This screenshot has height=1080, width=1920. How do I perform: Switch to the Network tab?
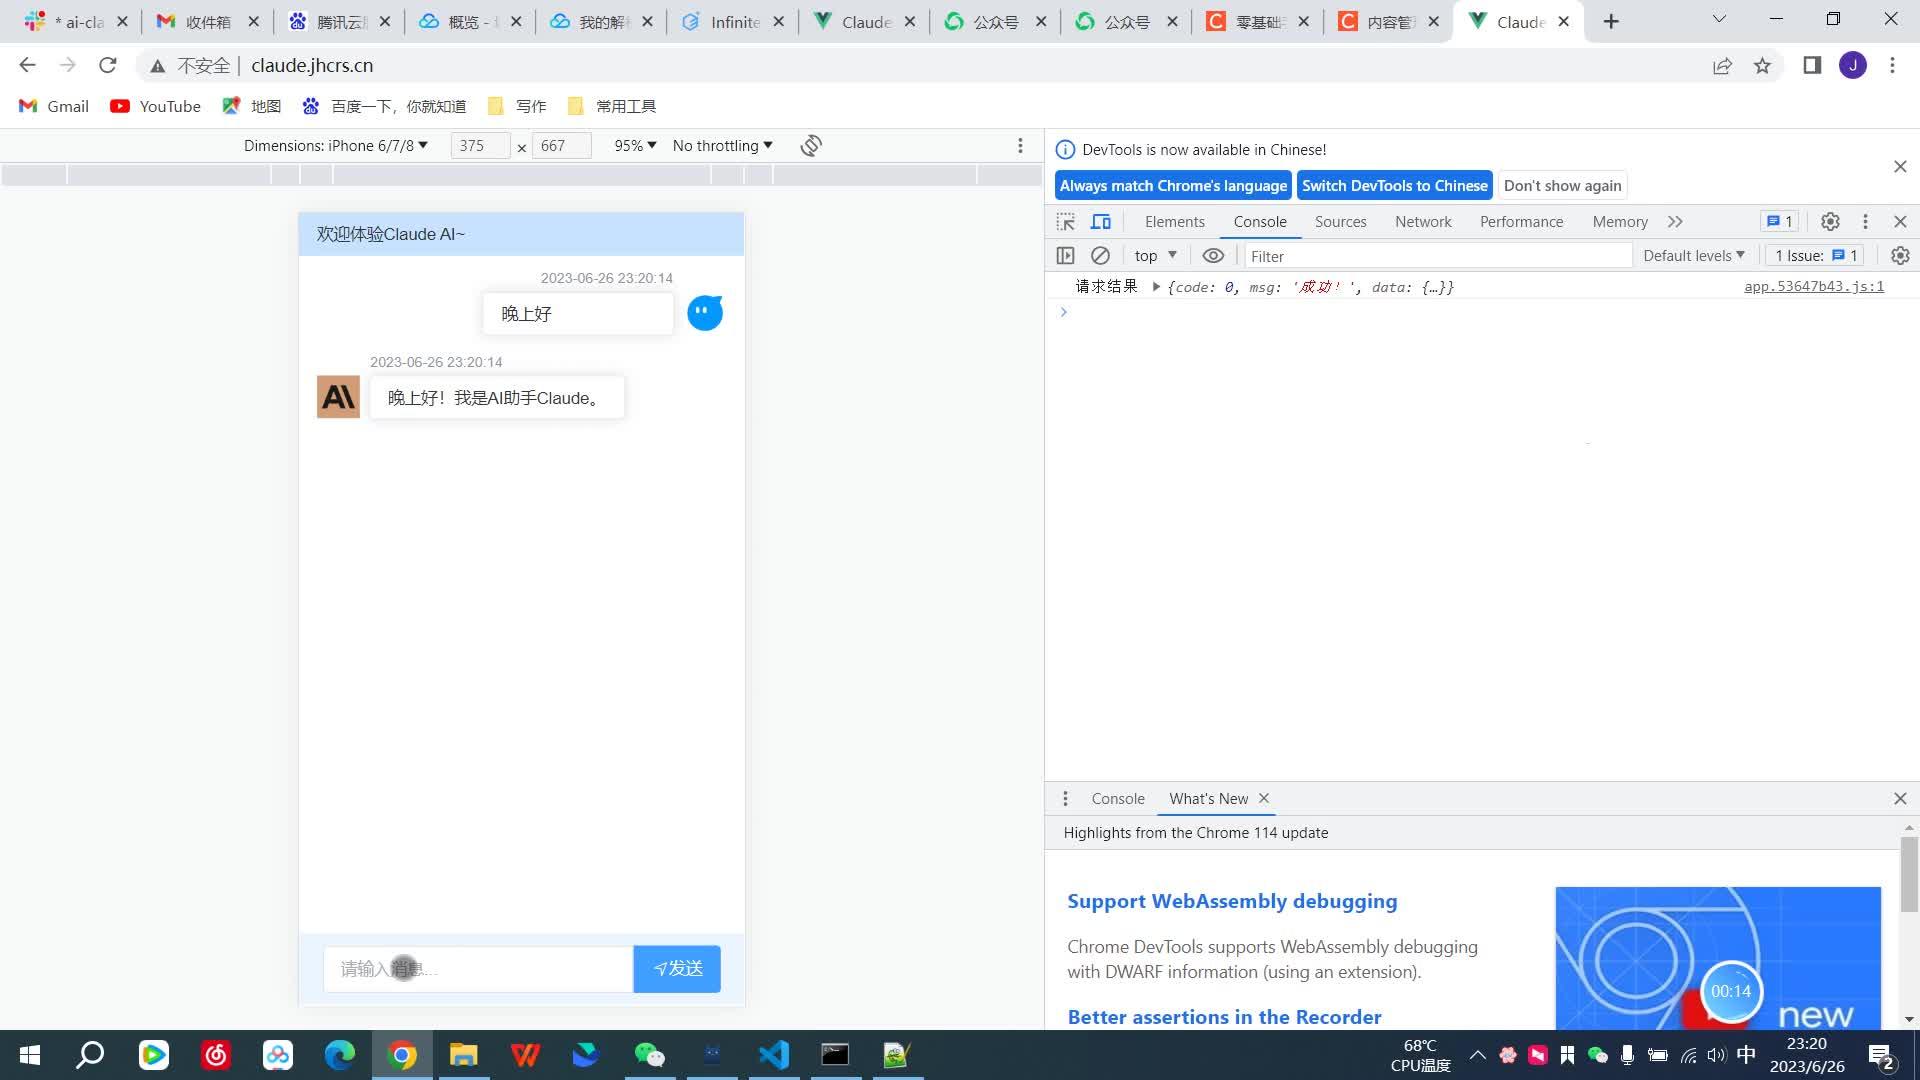point(1423,222)
